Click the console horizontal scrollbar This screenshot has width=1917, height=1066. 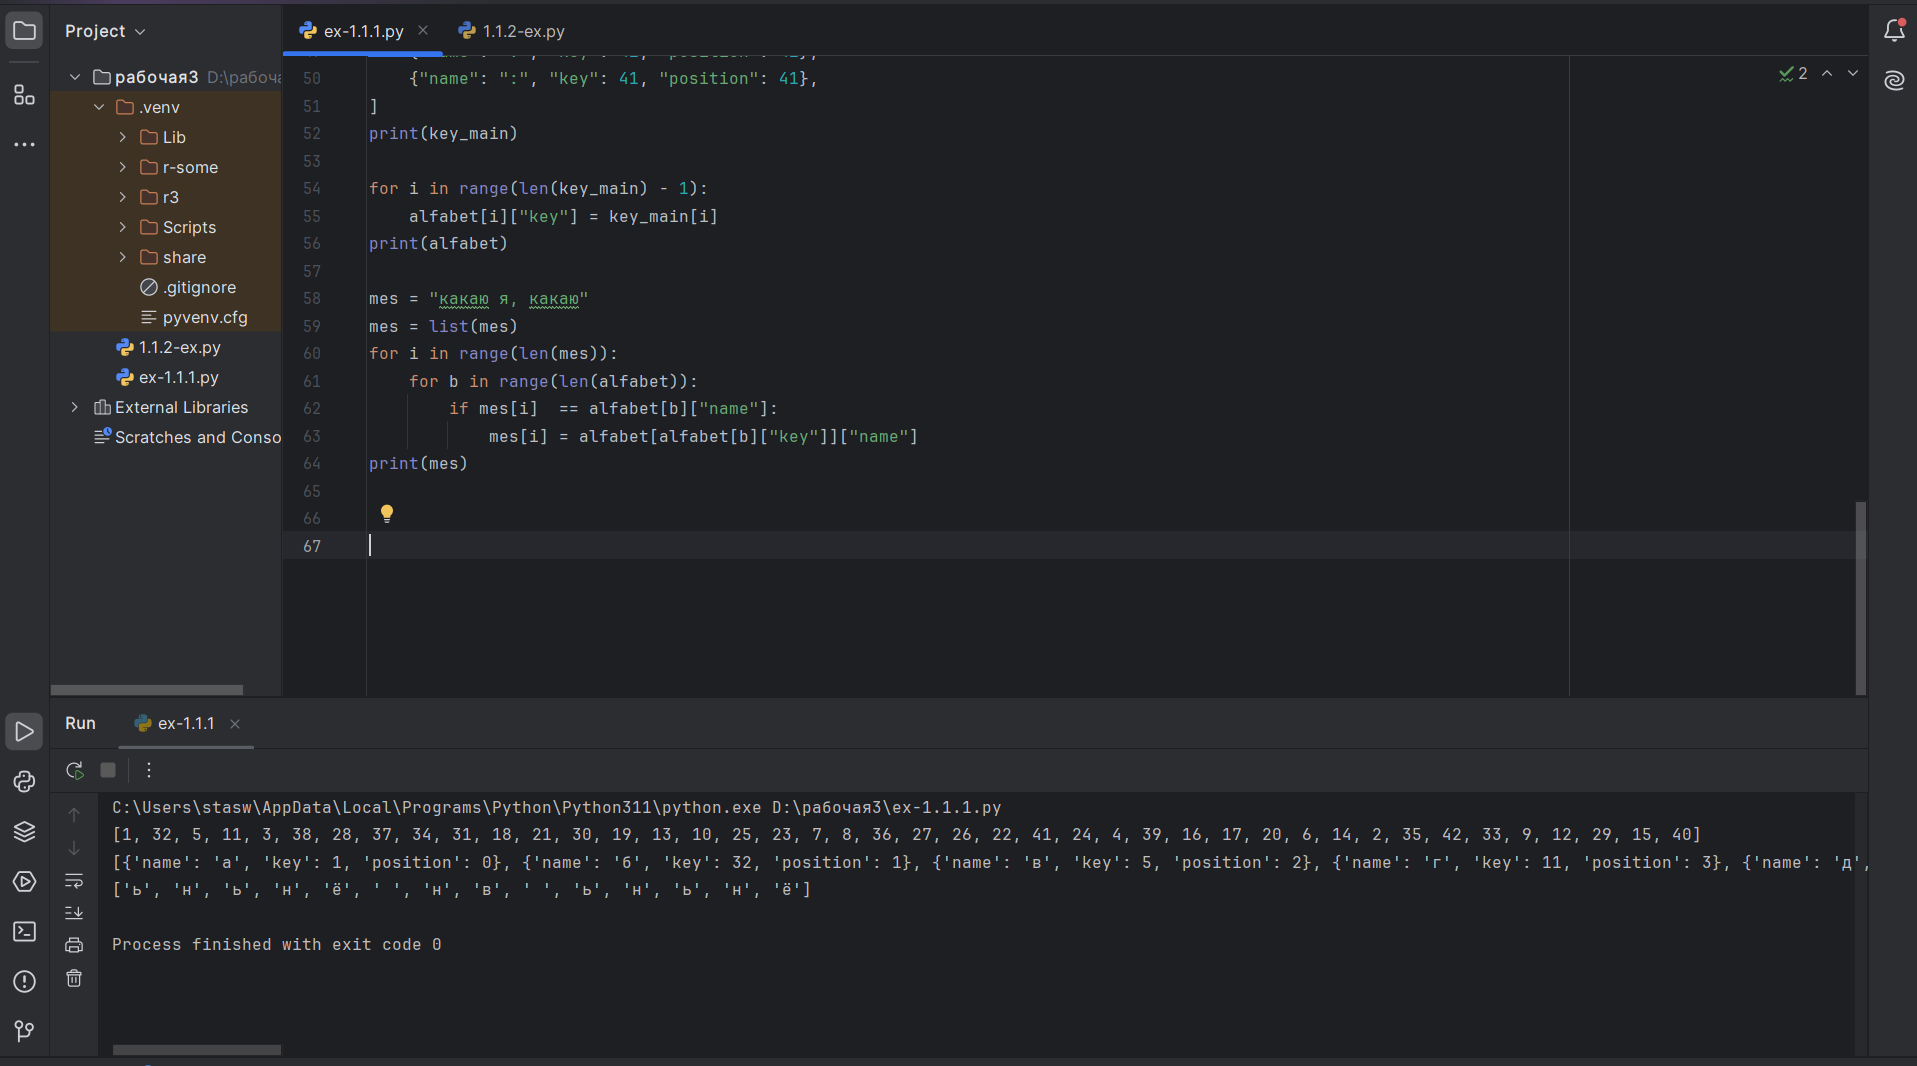[197, 1050]
